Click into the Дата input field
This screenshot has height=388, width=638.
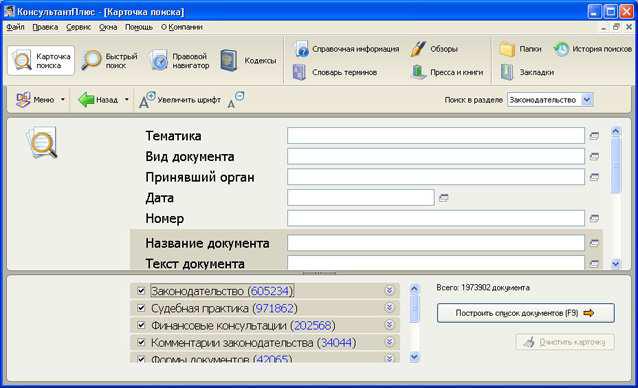361,198
